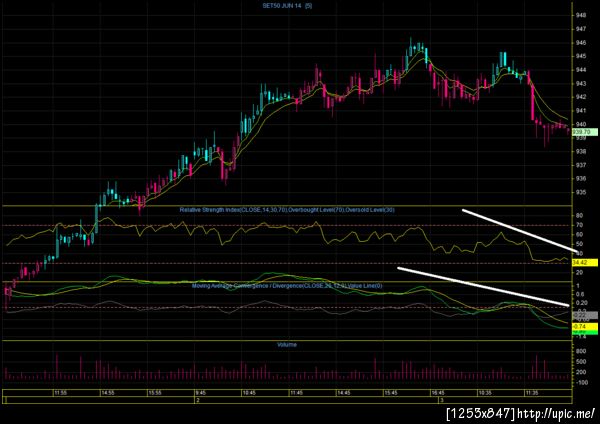Image resolution: width=600 pixels, height=424 pixels.
Task: Click the day 2 segment in date bar
Action: coord(317,400)
